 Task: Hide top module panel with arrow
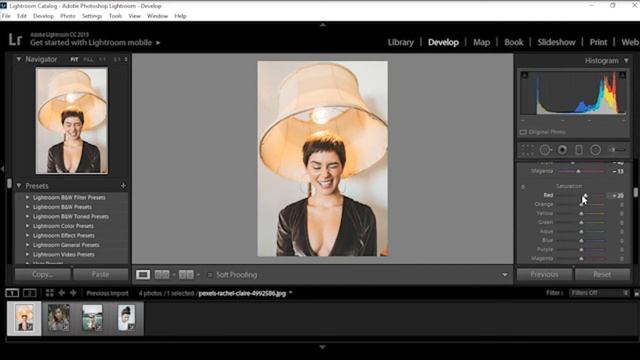tap(323, 25)
